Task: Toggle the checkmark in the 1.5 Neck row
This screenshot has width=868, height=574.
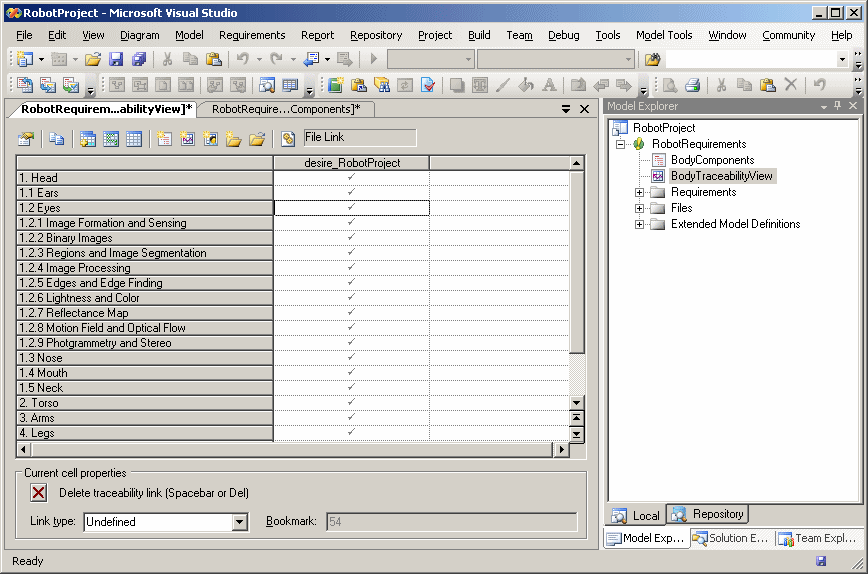Action: coord(352,387)
